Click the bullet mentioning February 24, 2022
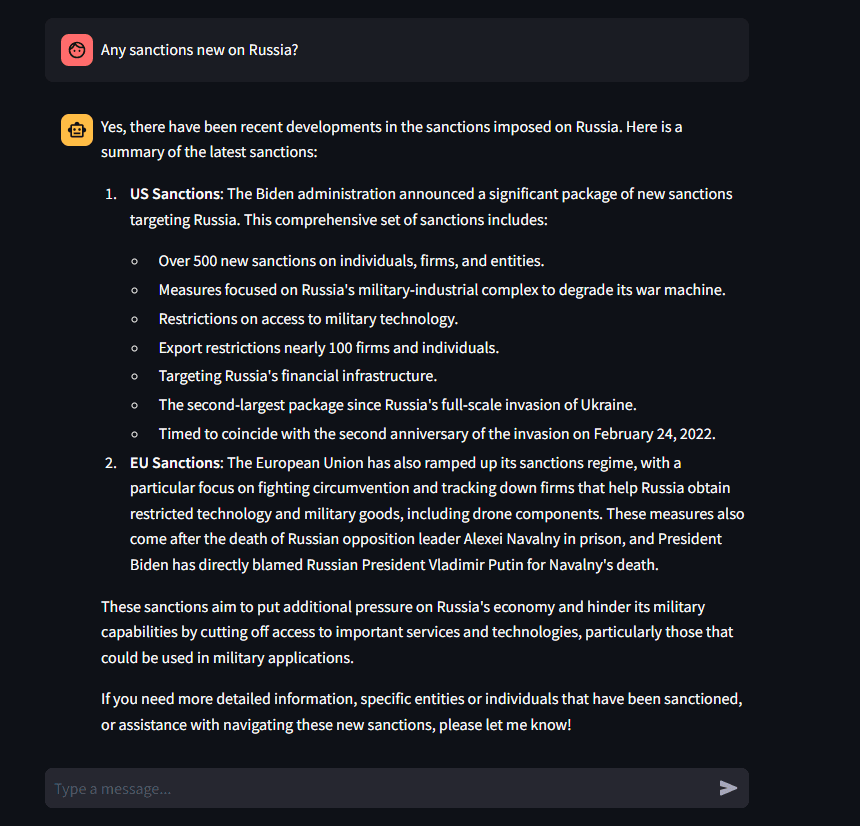This screenshot has height=826, width=860. point(436,434)
